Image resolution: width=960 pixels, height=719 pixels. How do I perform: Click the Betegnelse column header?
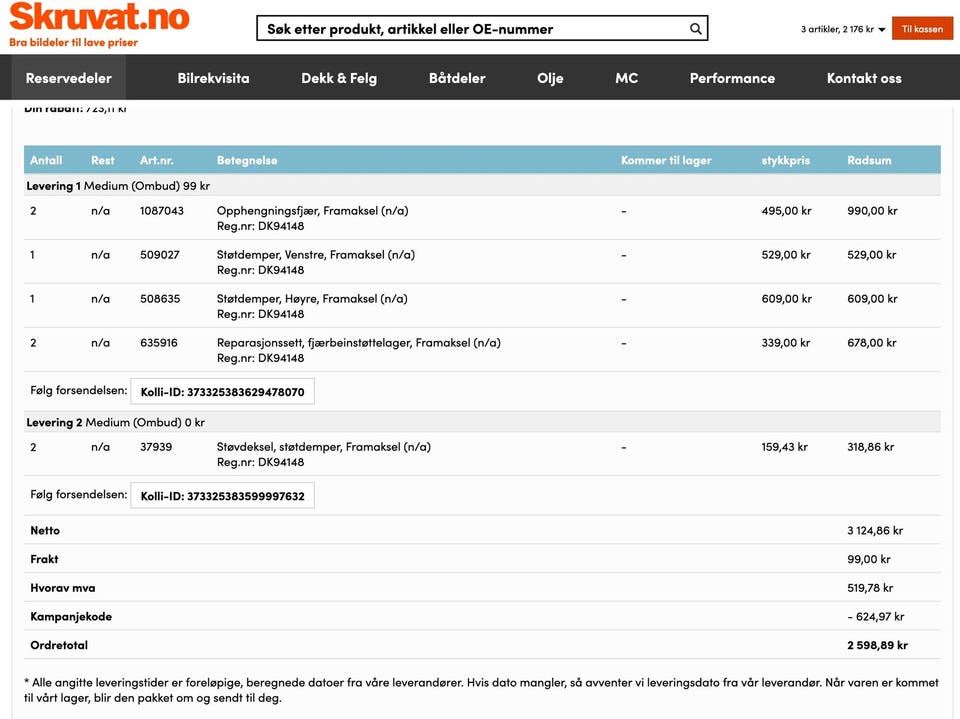(x=247, y=160)
